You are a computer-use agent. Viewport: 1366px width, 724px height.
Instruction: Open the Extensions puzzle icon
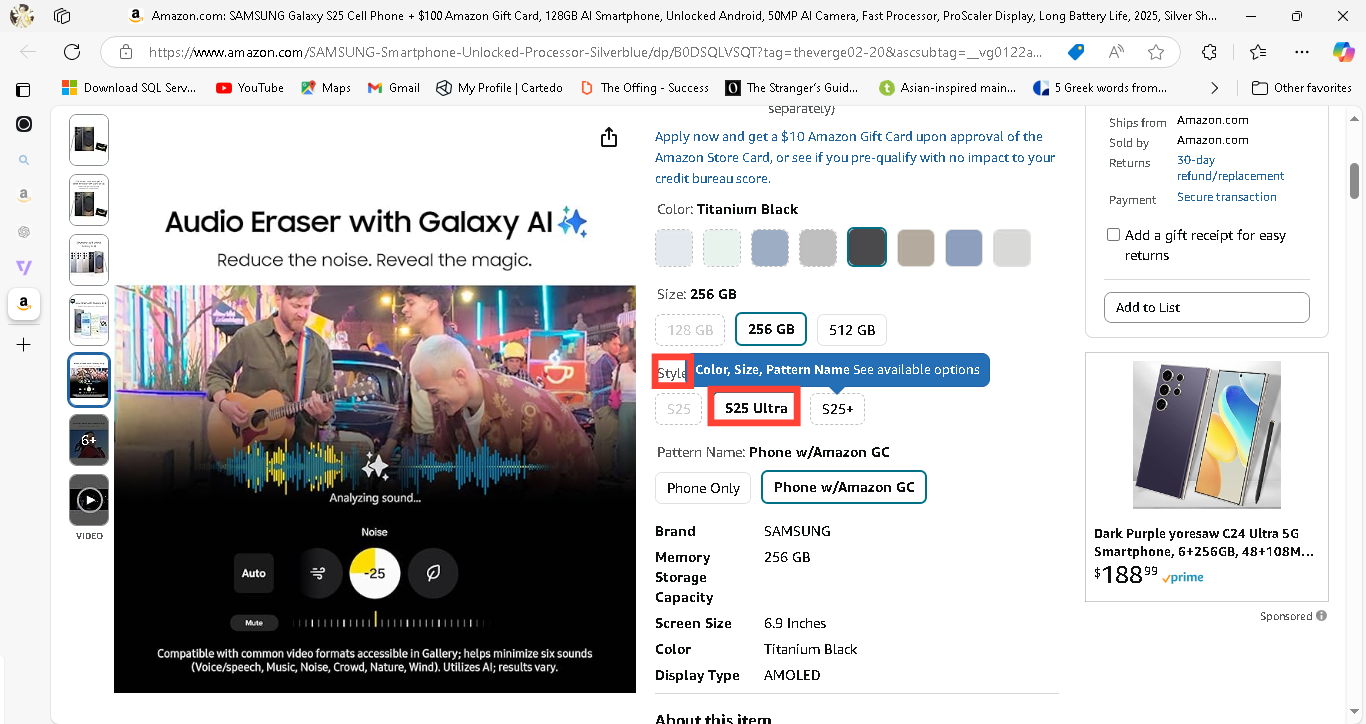pyautogui.click(x=1210, y=52)
